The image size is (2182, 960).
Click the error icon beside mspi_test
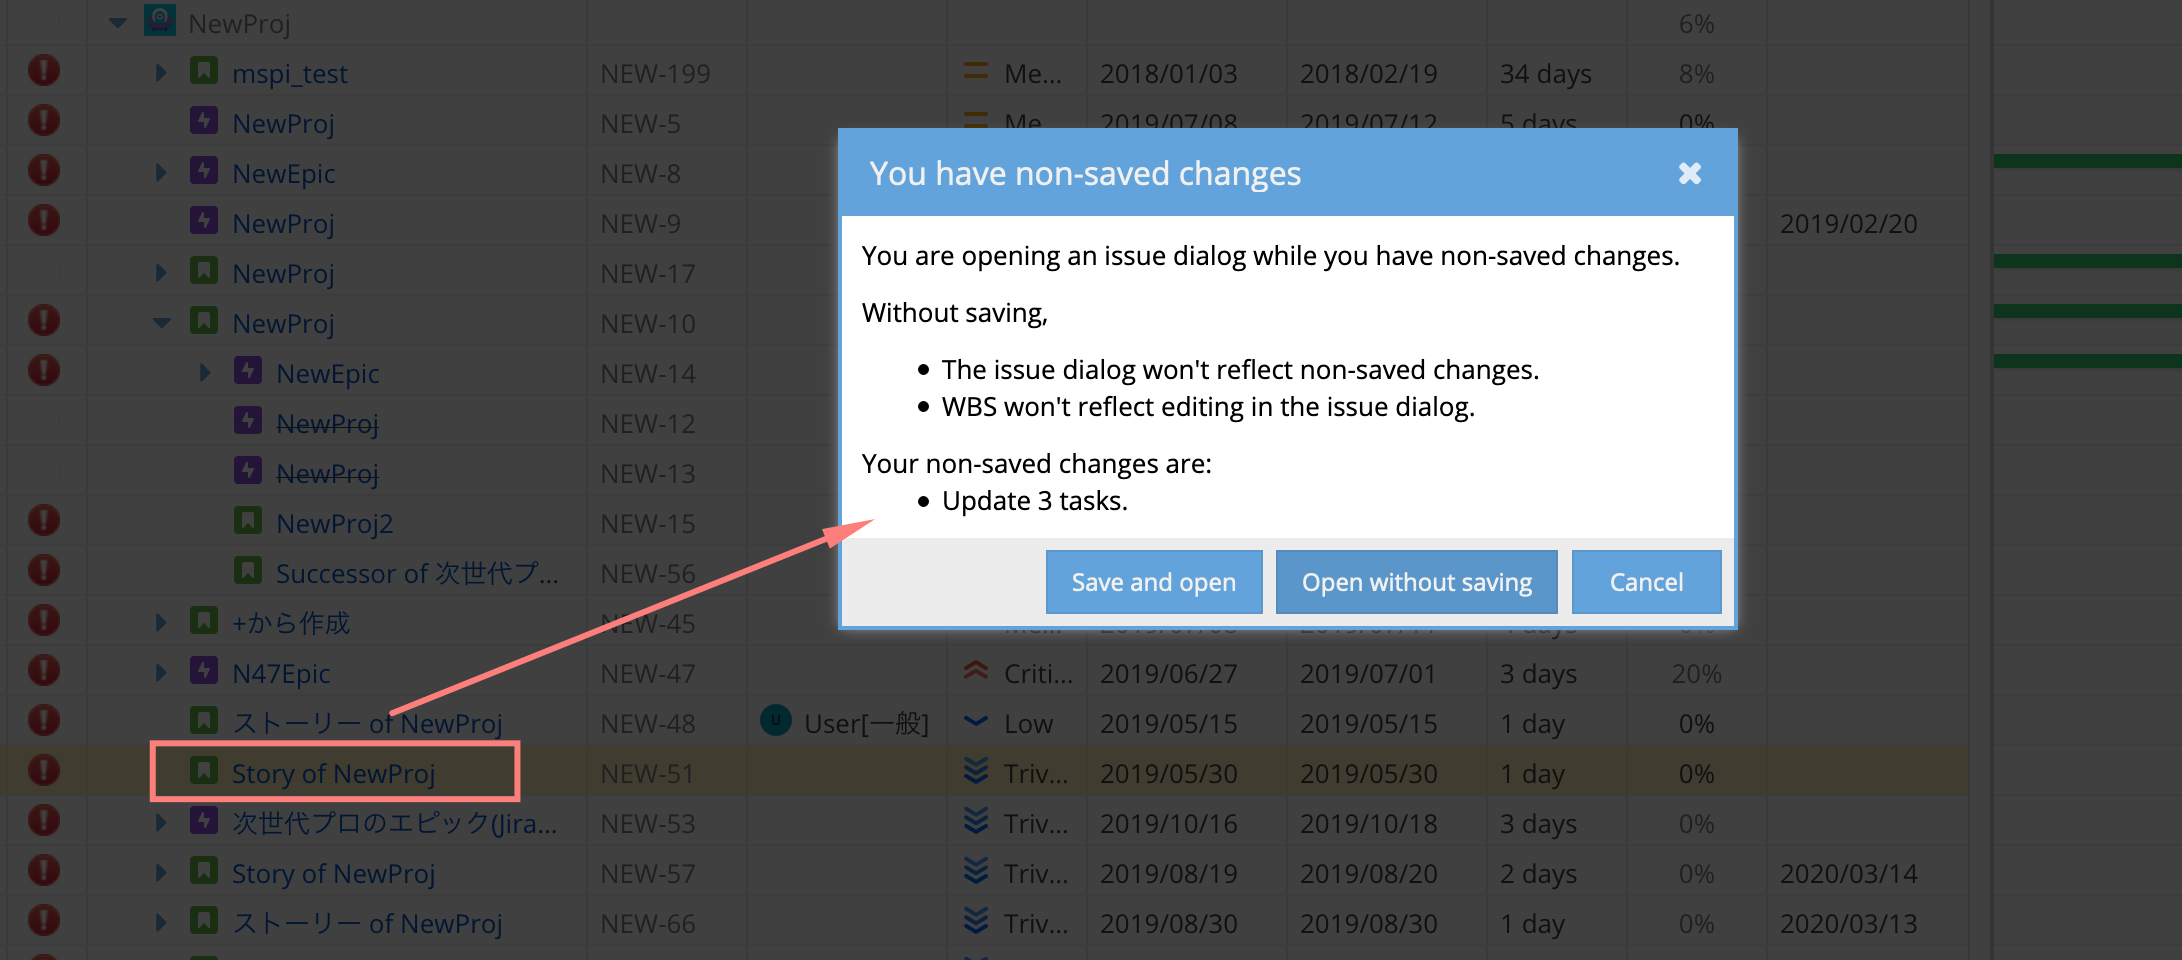tap(44, 71)
